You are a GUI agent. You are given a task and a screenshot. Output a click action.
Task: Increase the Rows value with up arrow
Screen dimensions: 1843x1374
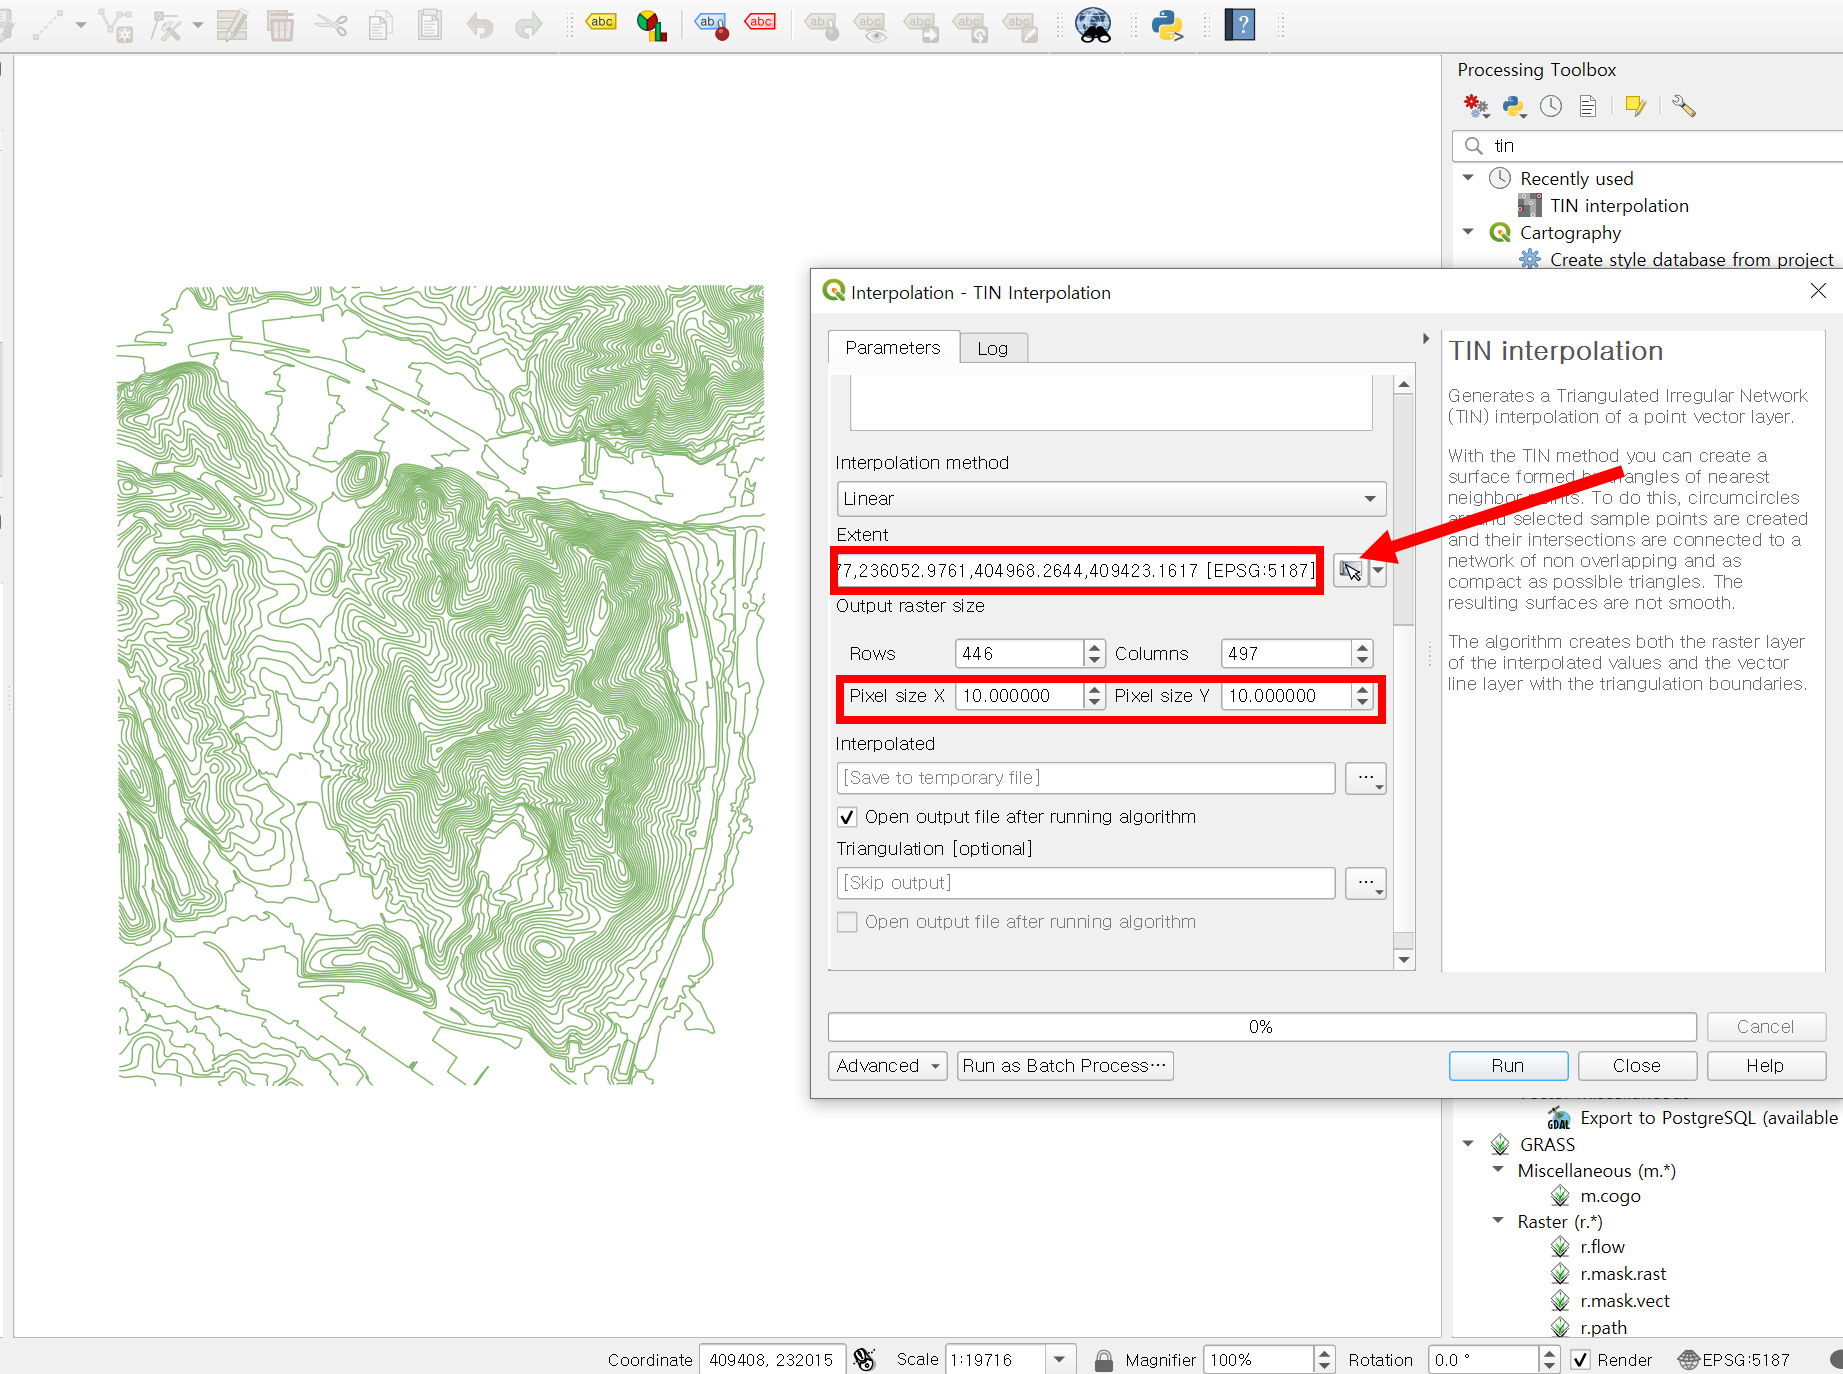click(x=1094, y=647)
